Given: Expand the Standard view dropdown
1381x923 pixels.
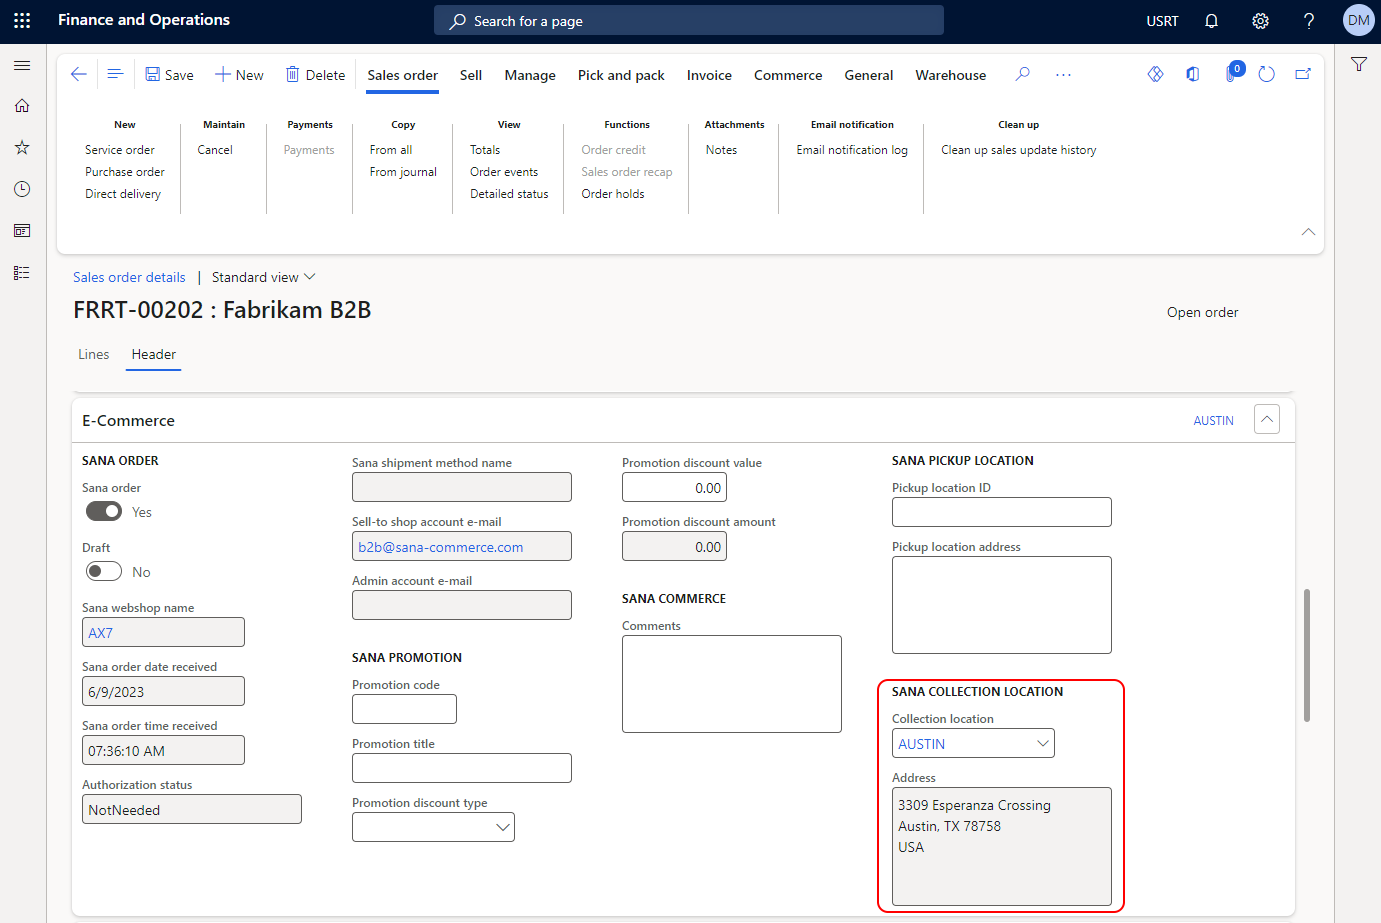Looking at the screenshot, I should tap(264, 277).
